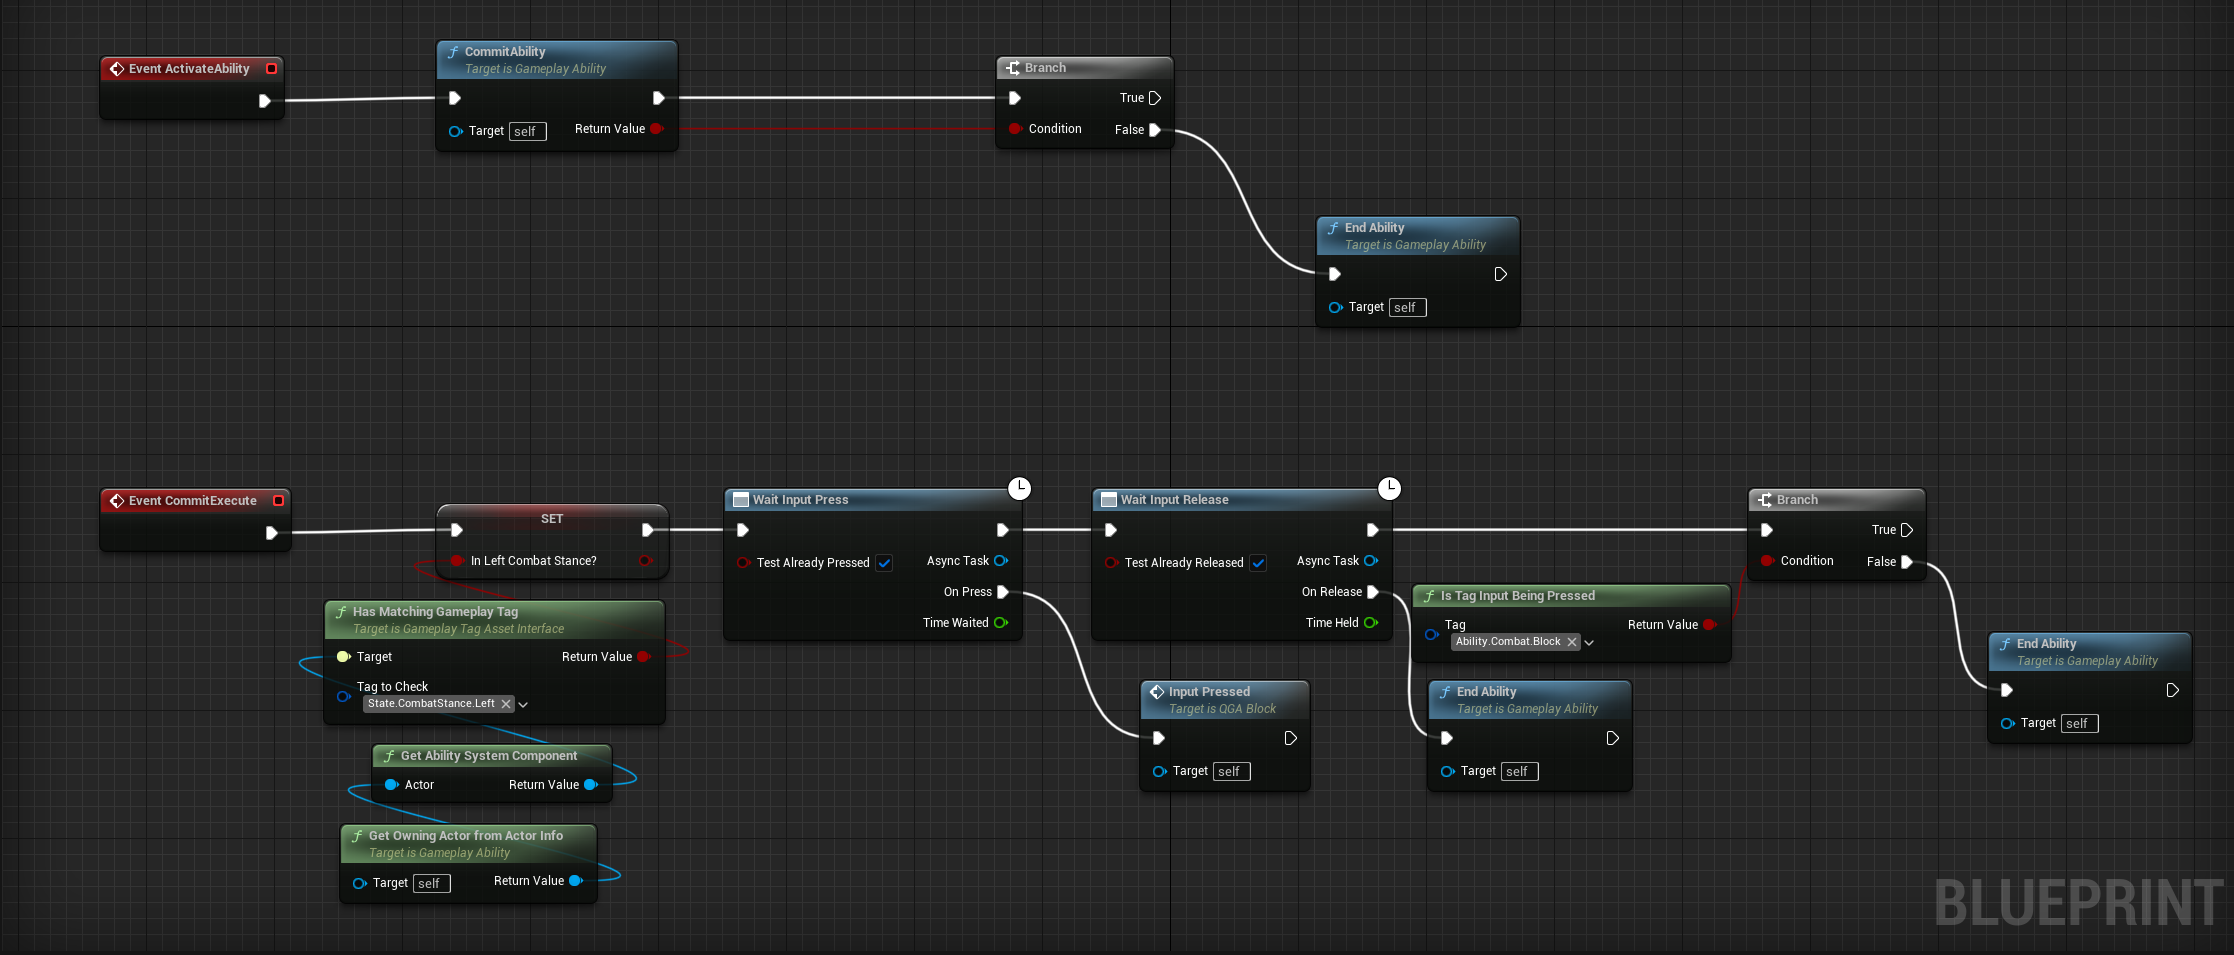This screenshot has height=955, width=2234.
Task: Click top Branch True output pin
Action: point(1155,98)
